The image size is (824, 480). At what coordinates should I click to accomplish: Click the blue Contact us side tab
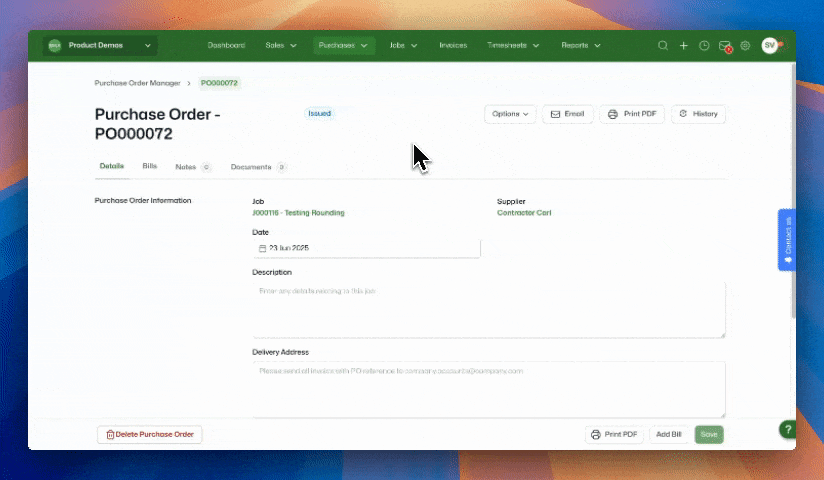tap(787, 240)
